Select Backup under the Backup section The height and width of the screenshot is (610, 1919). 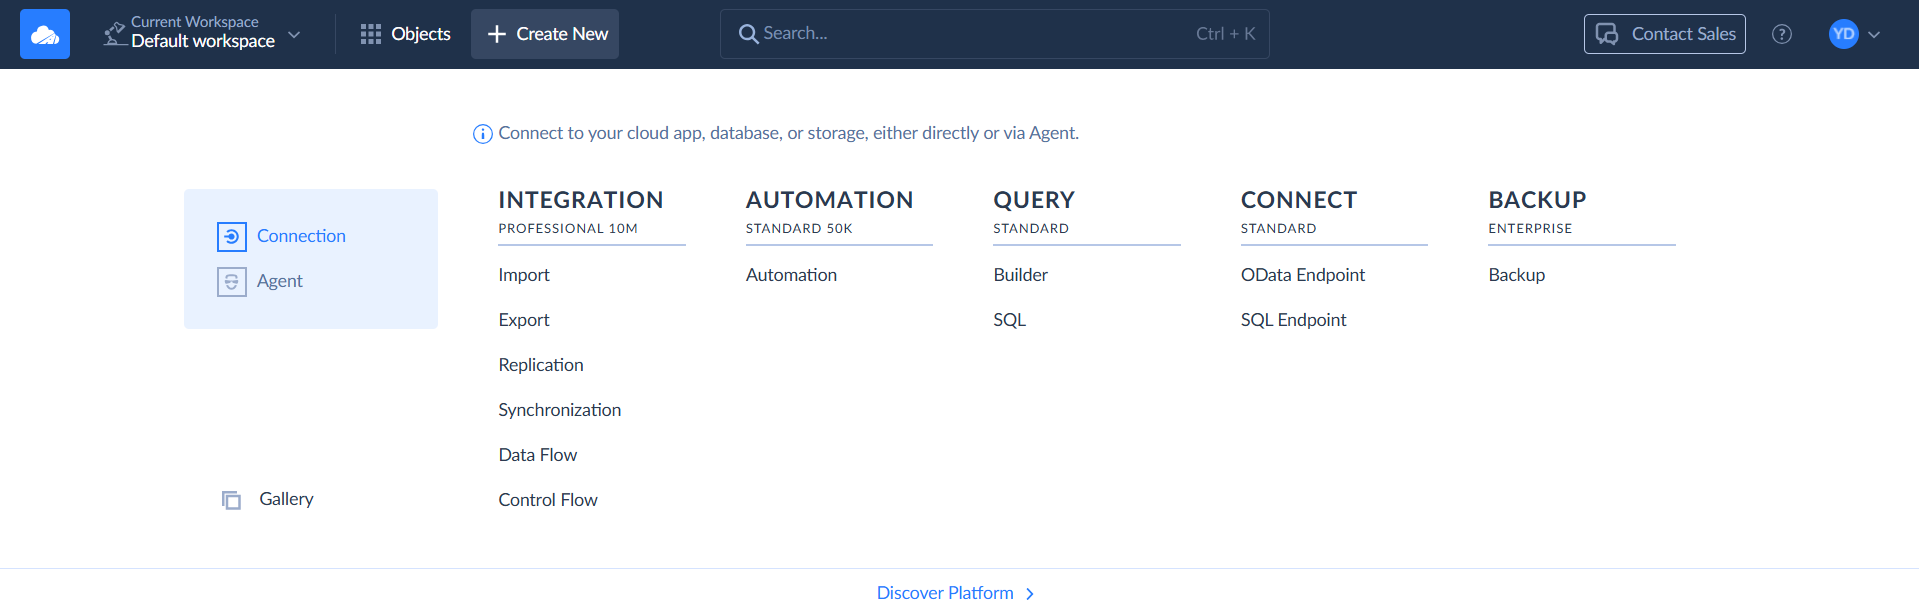coord(1516,275)
